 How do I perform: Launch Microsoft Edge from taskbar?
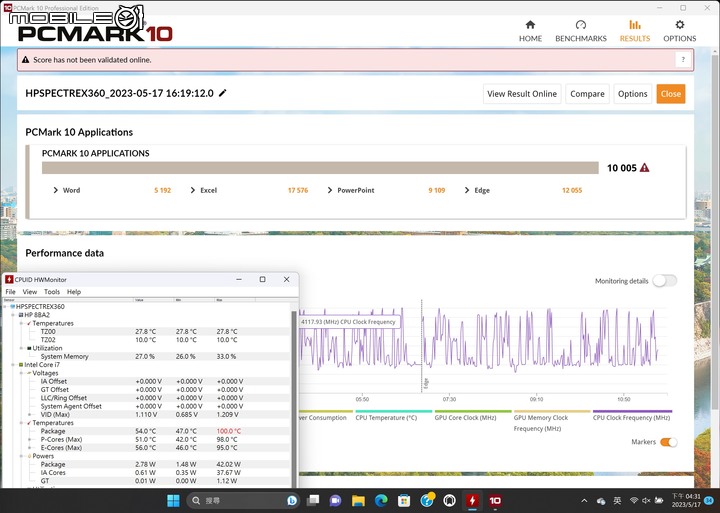tap(381, 501)
